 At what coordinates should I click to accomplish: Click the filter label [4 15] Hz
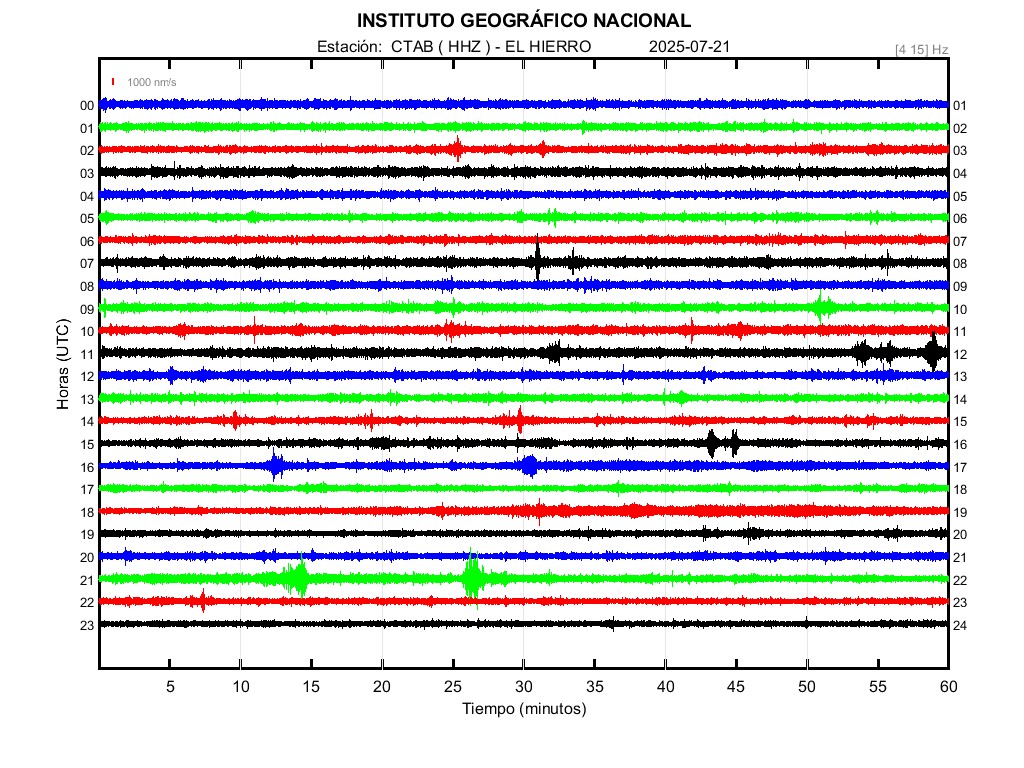[x=921, y=50]
